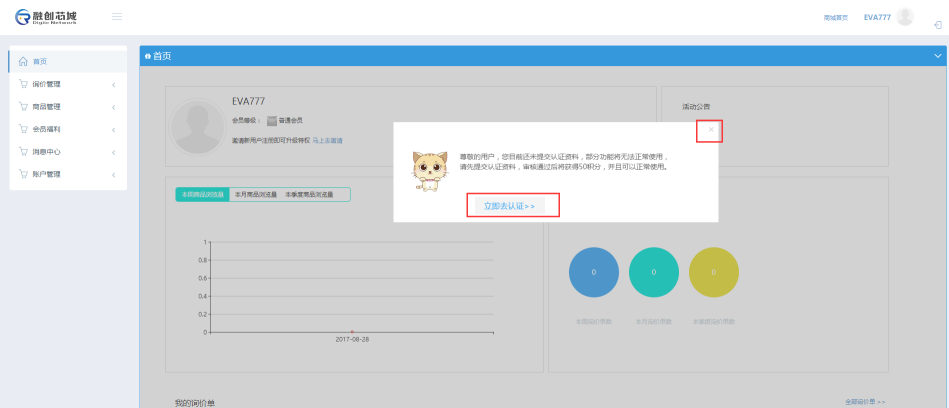Click the logout icon at top right
Viewport: 949px width, 408px height.
tap(936, 24)
